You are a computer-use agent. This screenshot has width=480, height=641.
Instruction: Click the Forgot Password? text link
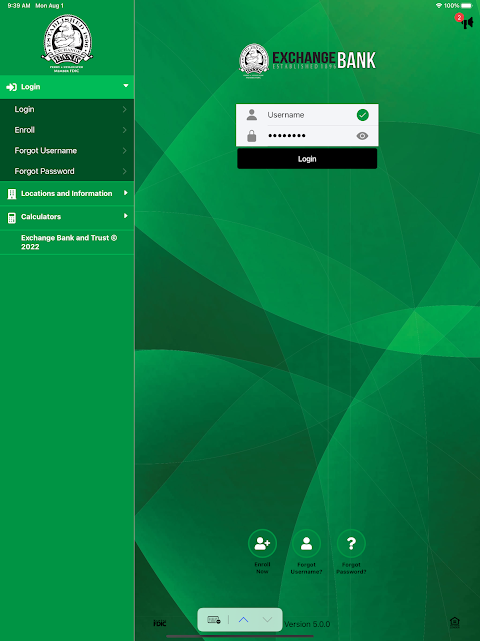click(351, 568)
